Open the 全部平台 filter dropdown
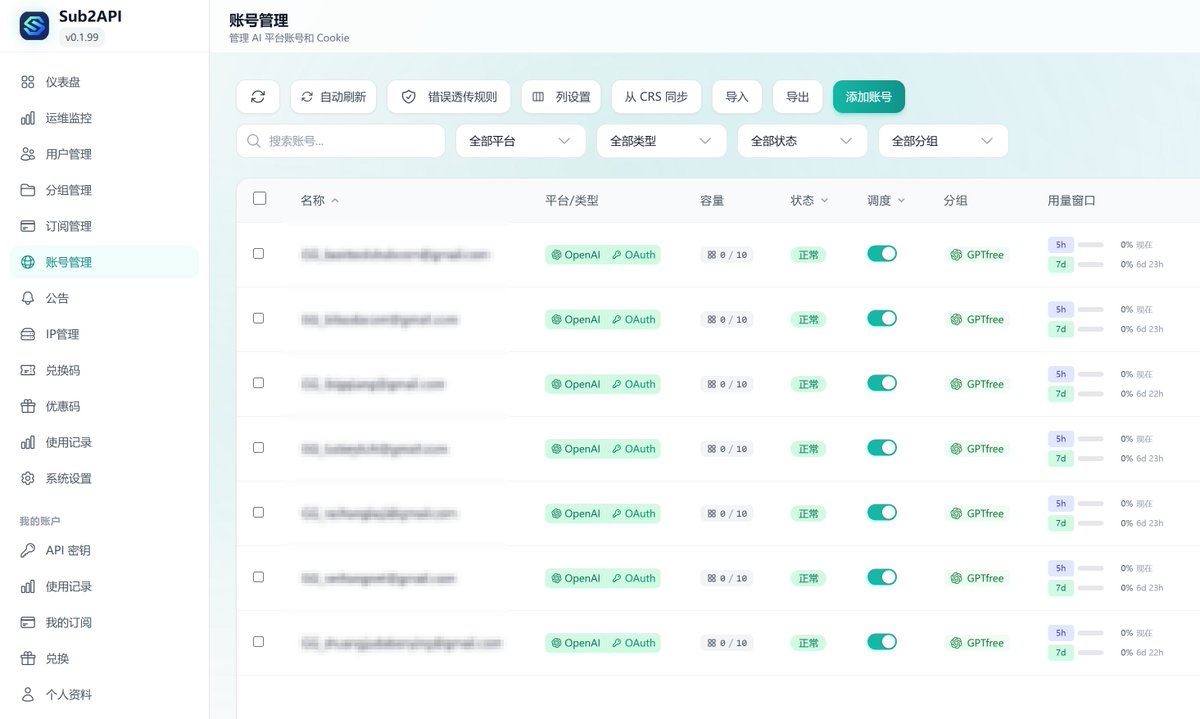 click(x=521, y=141)
